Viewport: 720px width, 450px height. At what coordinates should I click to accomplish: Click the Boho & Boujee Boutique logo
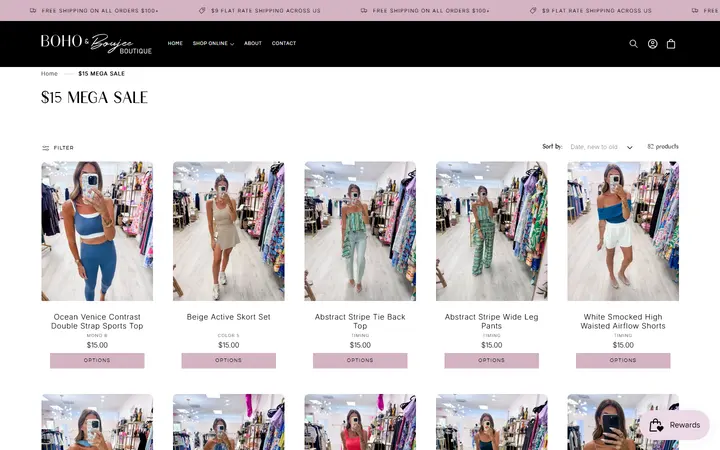96,44
